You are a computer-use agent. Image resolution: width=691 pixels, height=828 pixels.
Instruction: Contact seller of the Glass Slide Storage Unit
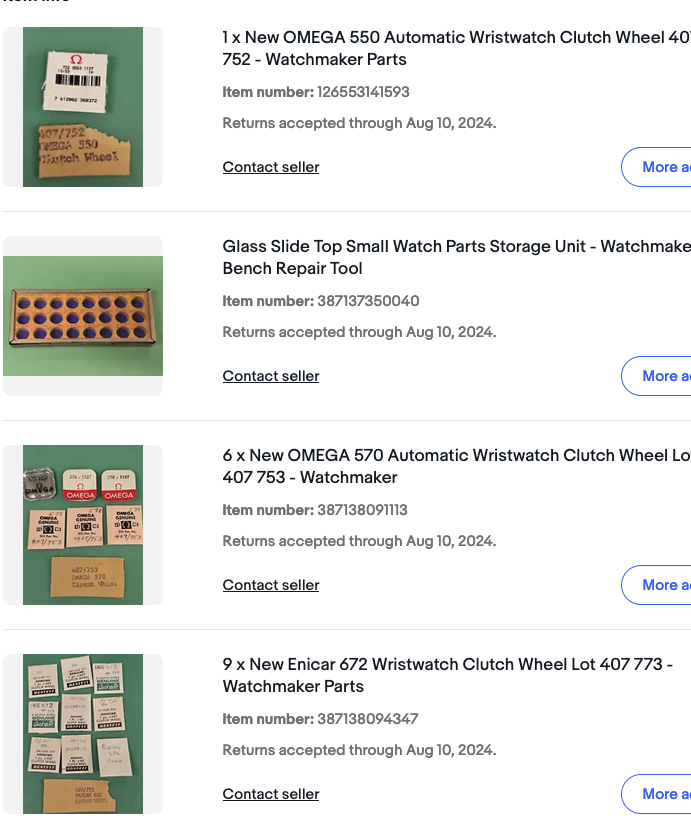[x=271, y=376]
